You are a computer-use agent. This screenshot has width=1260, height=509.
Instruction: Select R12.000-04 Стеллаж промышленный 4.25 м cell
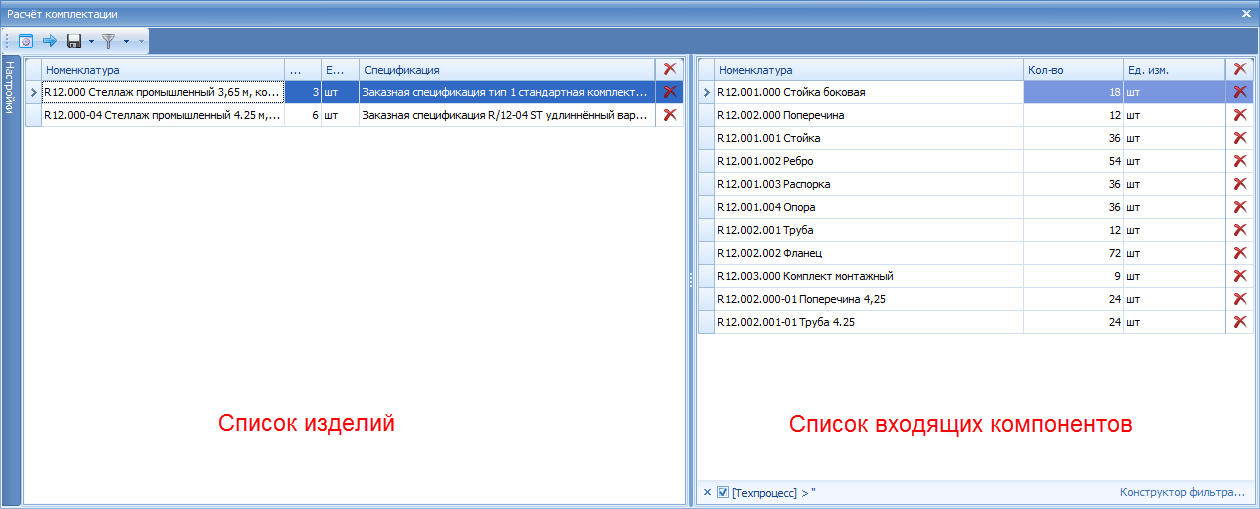tap(163, 115)
